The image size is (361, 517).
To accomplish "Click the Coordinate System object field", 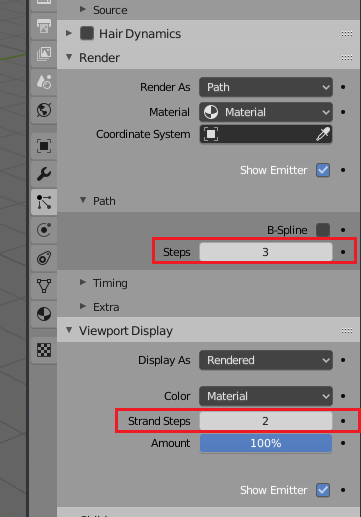I will tap(266, 134).
